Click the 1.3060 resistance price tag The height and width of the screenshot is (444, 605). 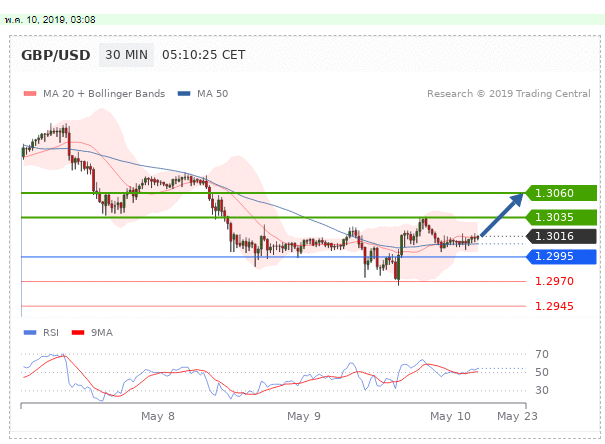point(561,193)
